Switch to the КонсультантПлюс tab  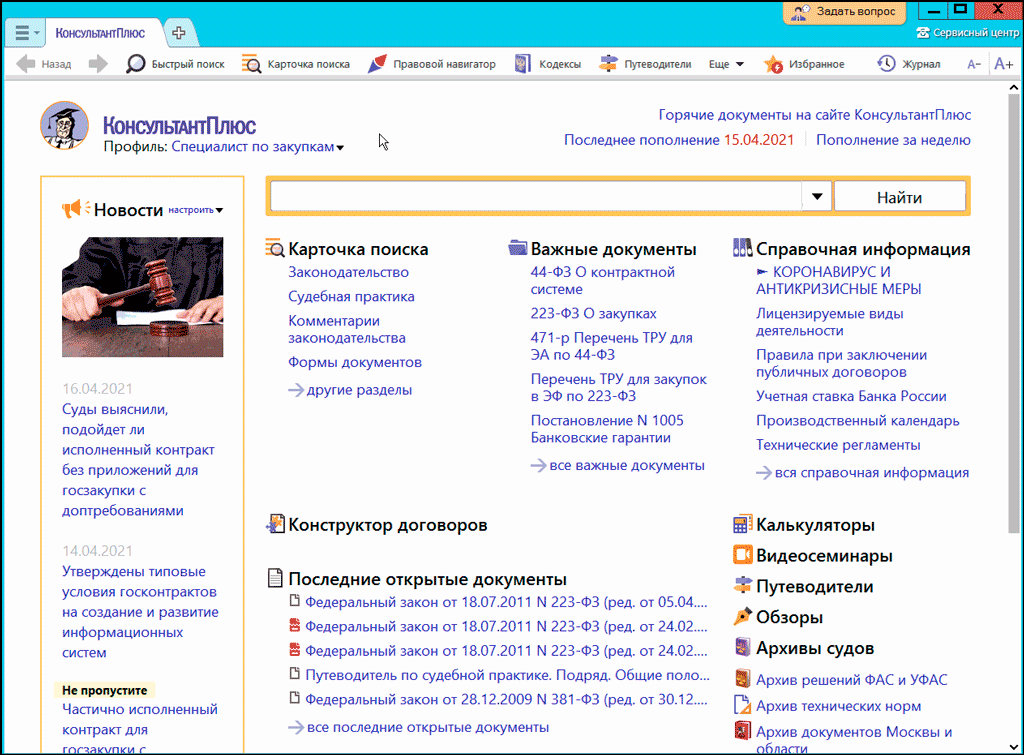100,33
